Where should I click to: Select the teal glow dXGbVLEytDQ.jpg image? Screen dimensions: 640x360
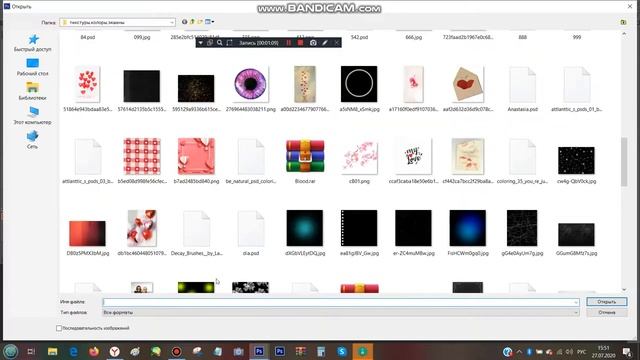click(305, 228)
